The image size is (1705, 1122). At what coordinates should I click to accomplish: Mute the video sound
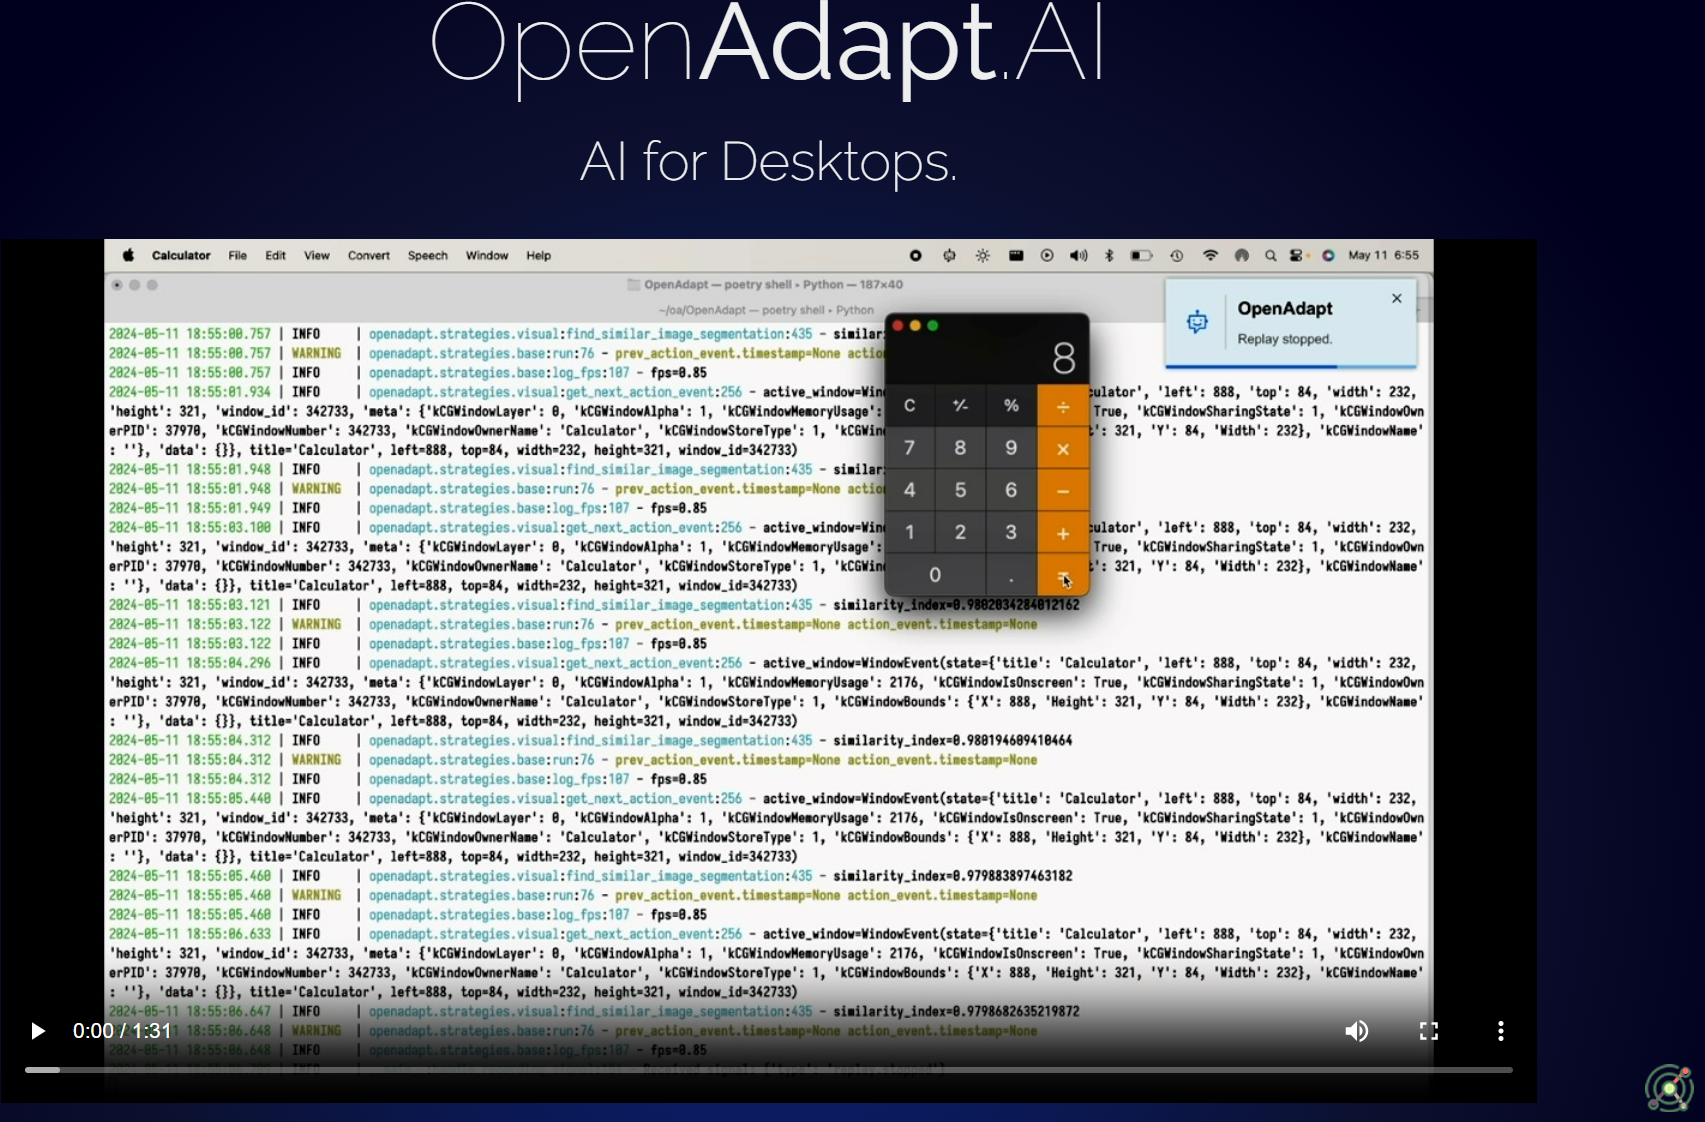(1356, 1031)
